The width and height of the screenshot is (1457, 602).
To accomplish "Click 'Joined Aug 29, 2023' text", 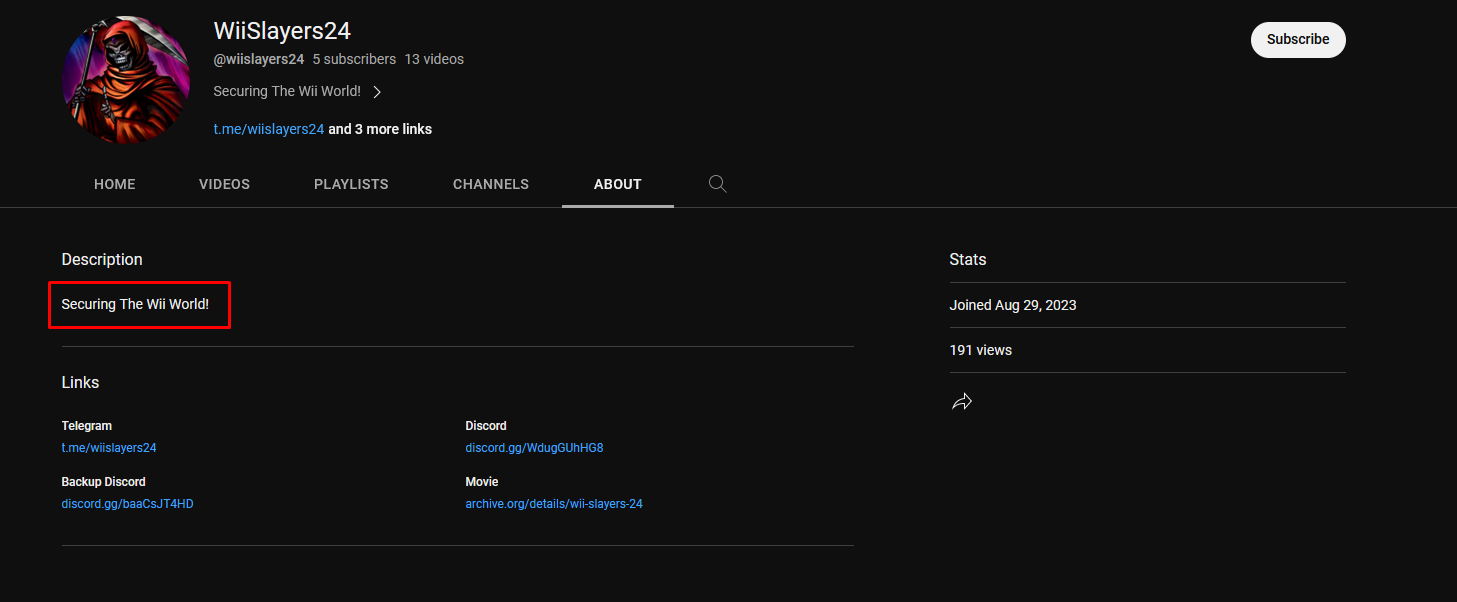I will pyautogui.click(x=1013, y=305).
